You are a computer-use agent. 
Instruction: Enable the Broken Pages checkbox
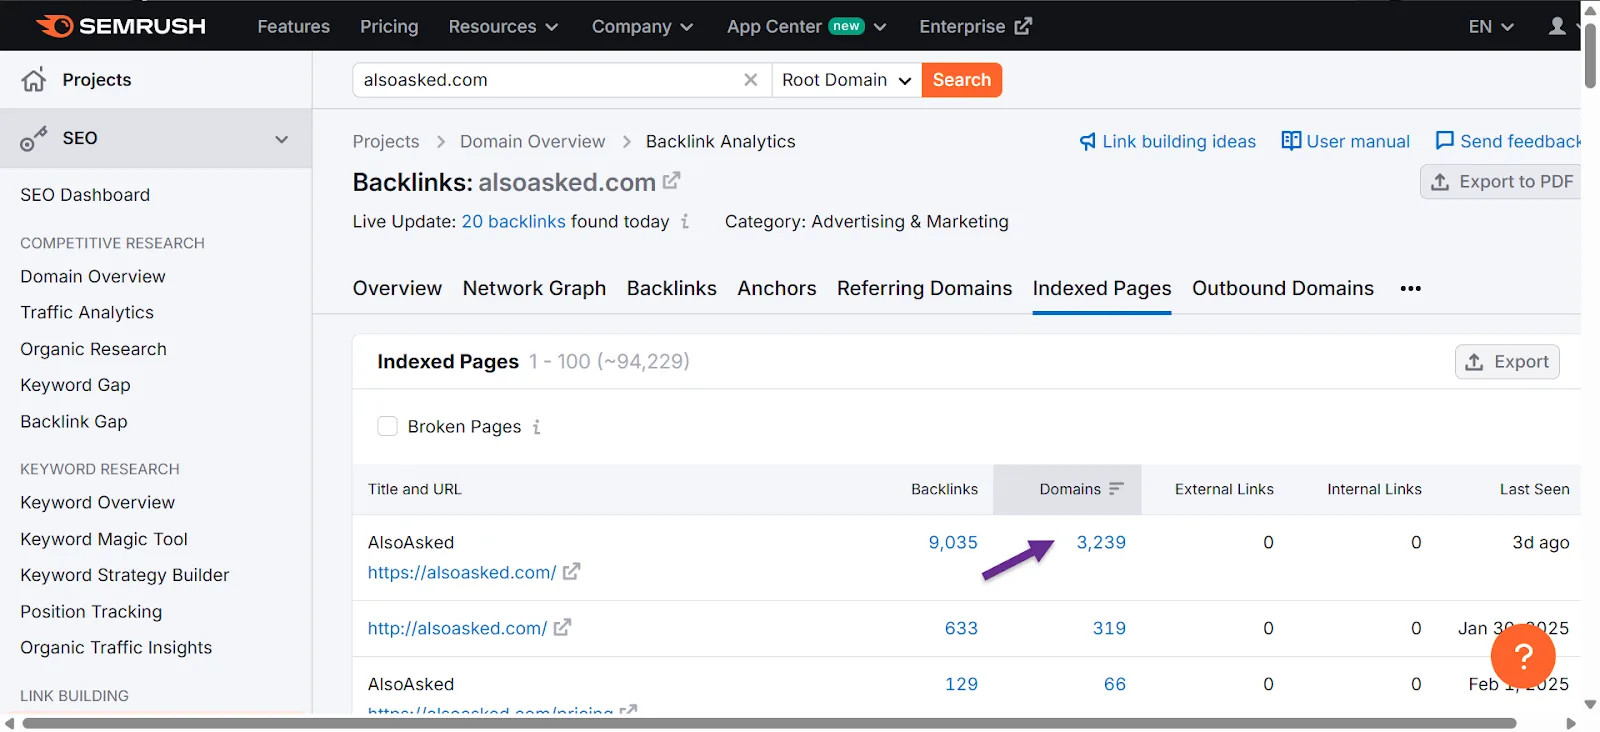tap(387, 426)
